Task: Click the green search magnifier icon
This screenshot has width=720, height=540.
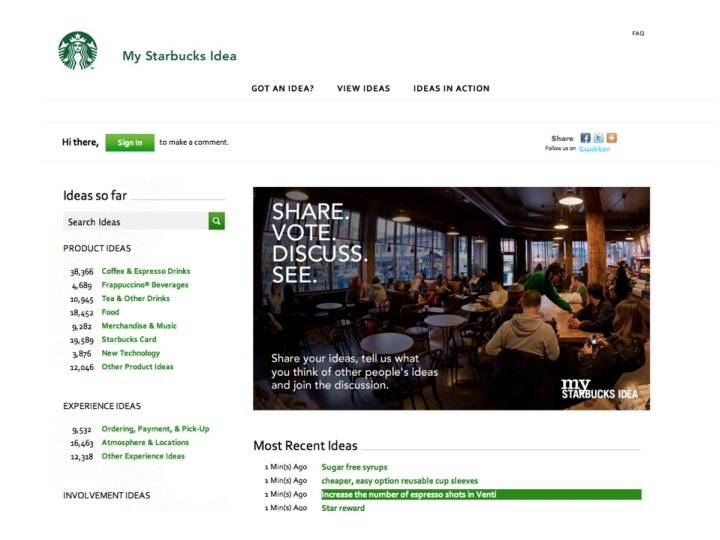Action: coord(217,221)
